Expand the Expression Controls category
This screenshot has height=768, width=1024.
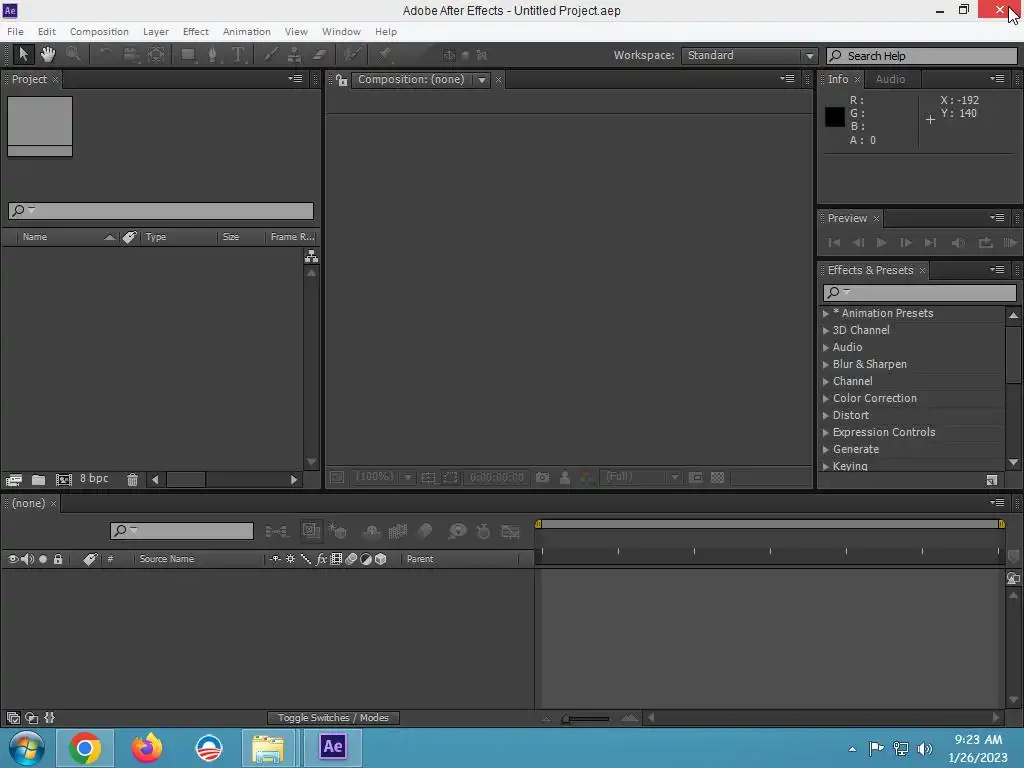click(x=825, y=432)
